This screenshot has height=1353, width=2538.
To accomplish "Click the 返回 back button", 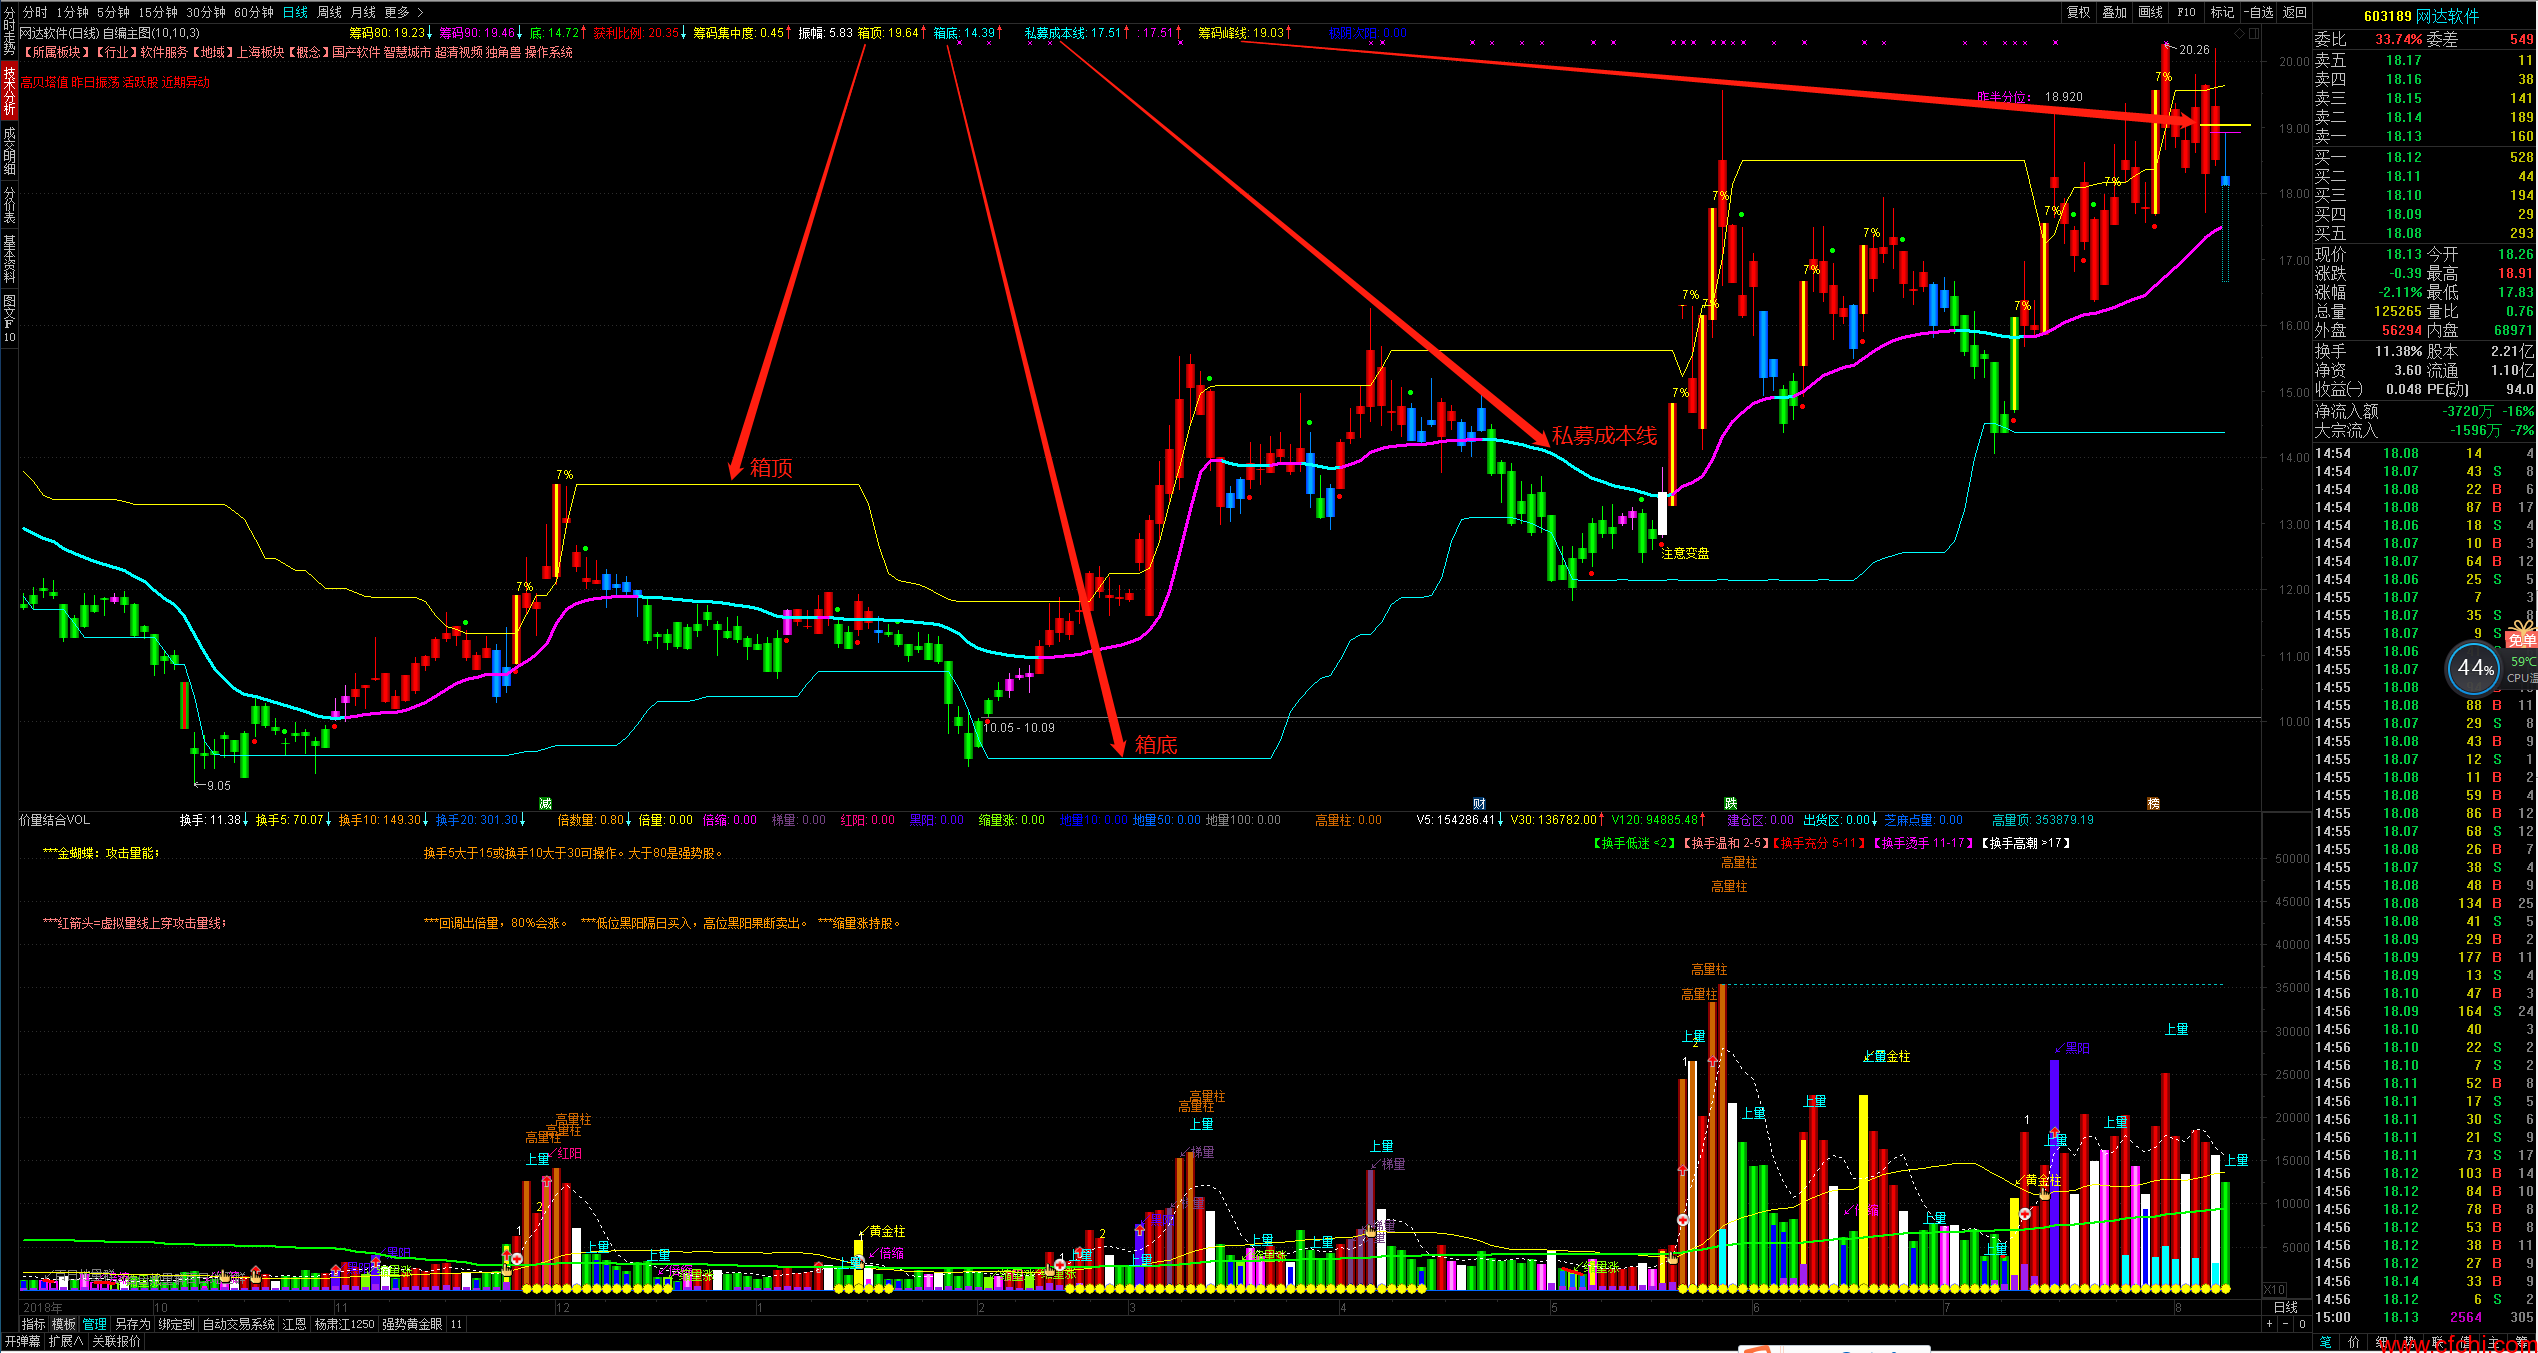I will 2295,12.
